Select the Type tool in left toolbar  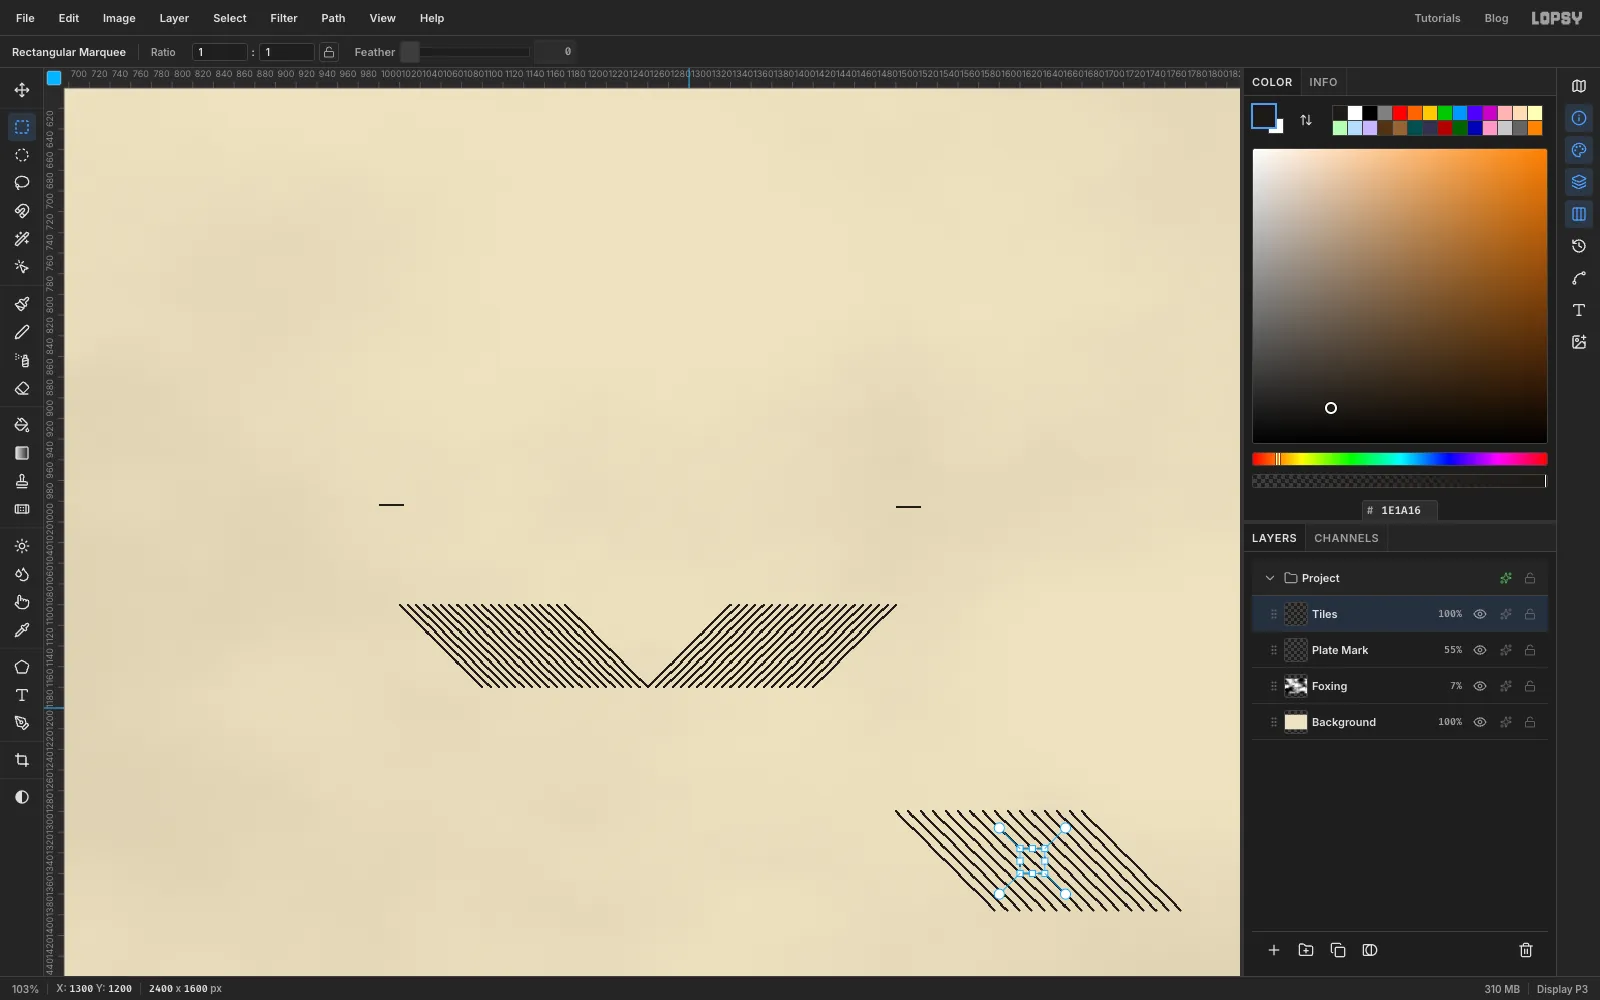tap(22, 695)
